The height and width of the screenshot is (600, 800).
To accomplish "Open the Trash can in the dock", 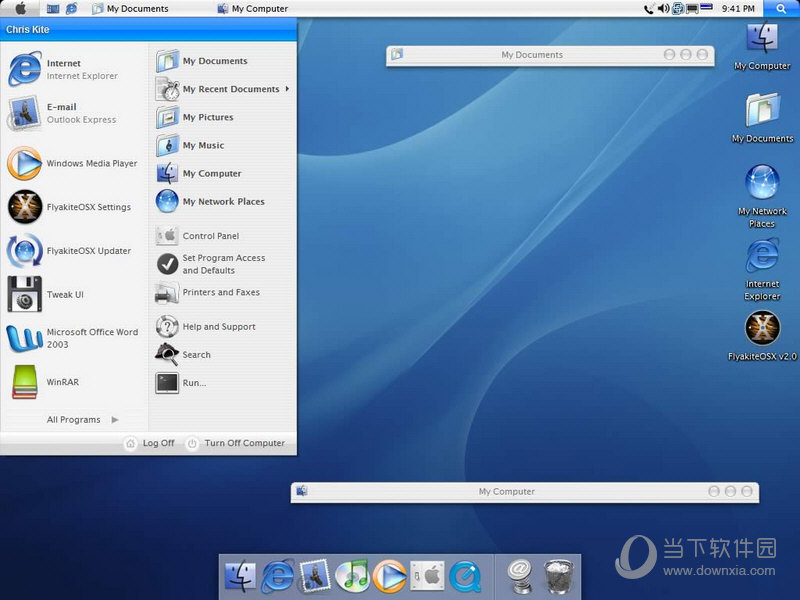I will tap(558, 575).
